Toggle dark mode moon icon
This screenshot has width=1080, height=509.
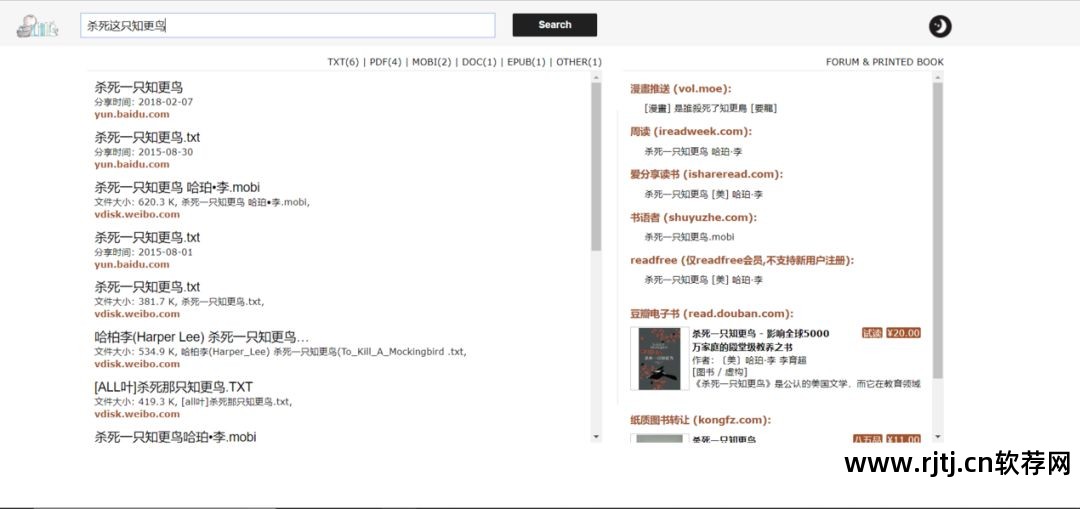(939, 27)
